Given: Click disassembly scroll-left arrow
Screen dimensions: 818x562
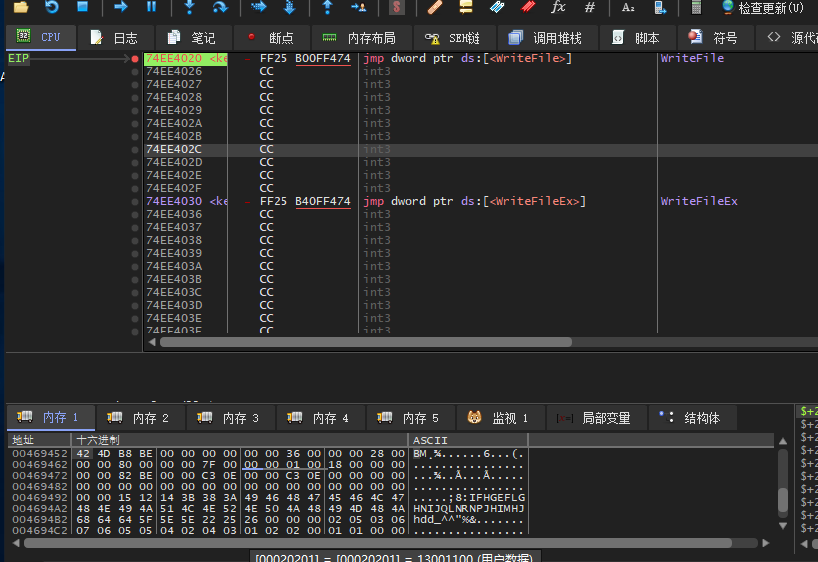Looking at the screenshot, I should pos(152,342).
